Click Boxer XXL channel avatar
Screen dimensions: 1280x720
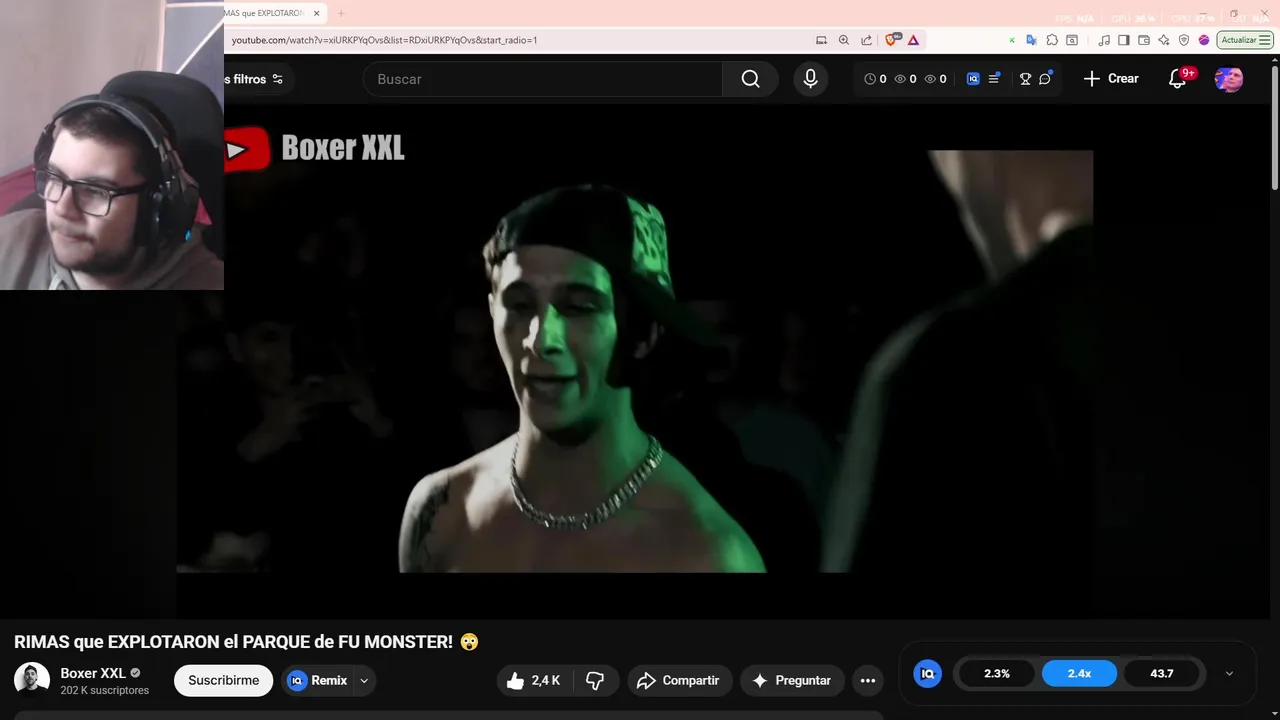click(32, 680)
